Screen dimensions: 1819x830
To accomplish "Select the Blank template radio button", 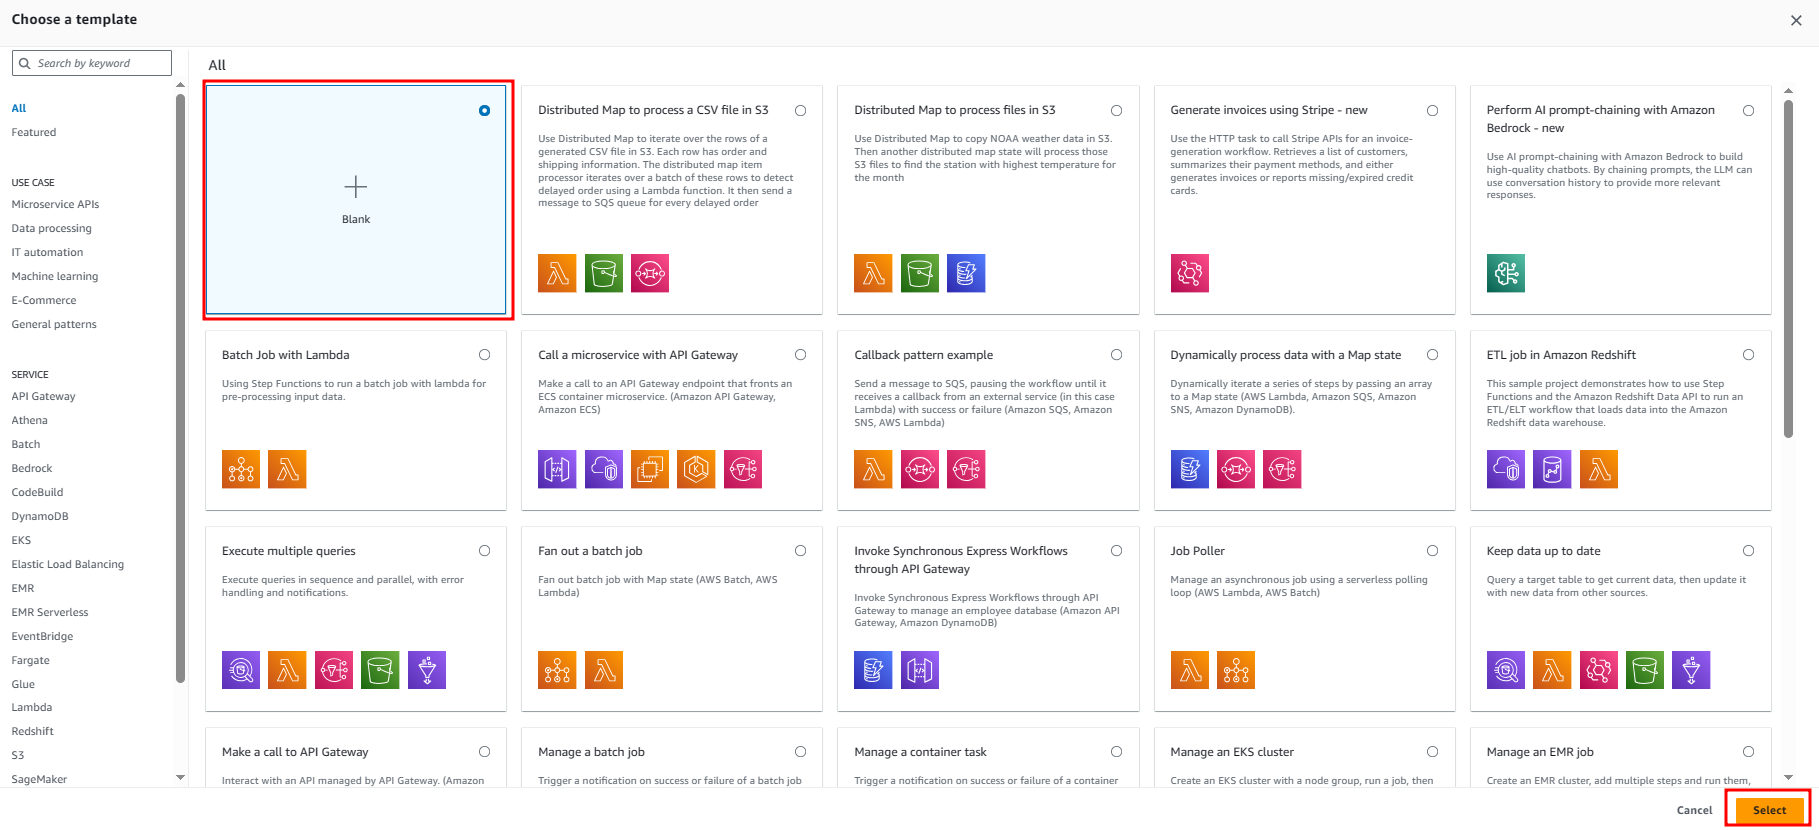I will 484,110.
